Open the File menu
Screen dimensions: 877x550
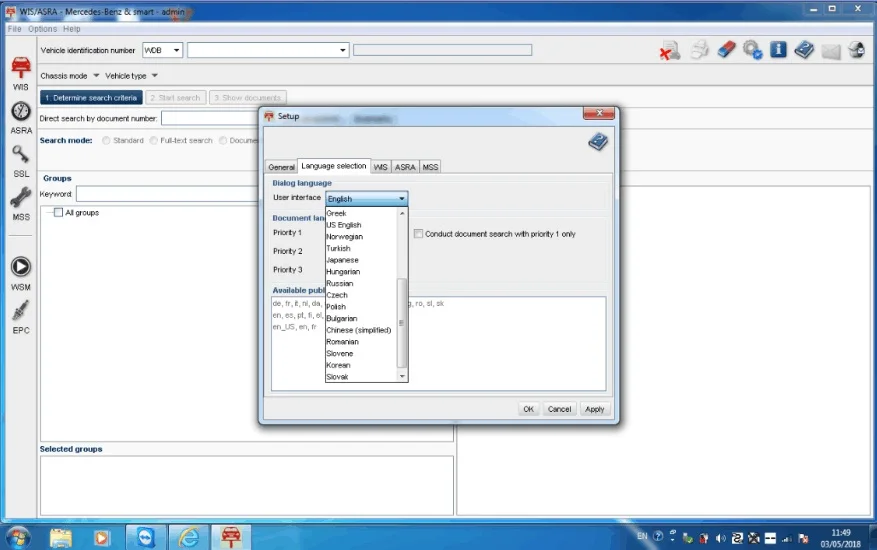15,29
